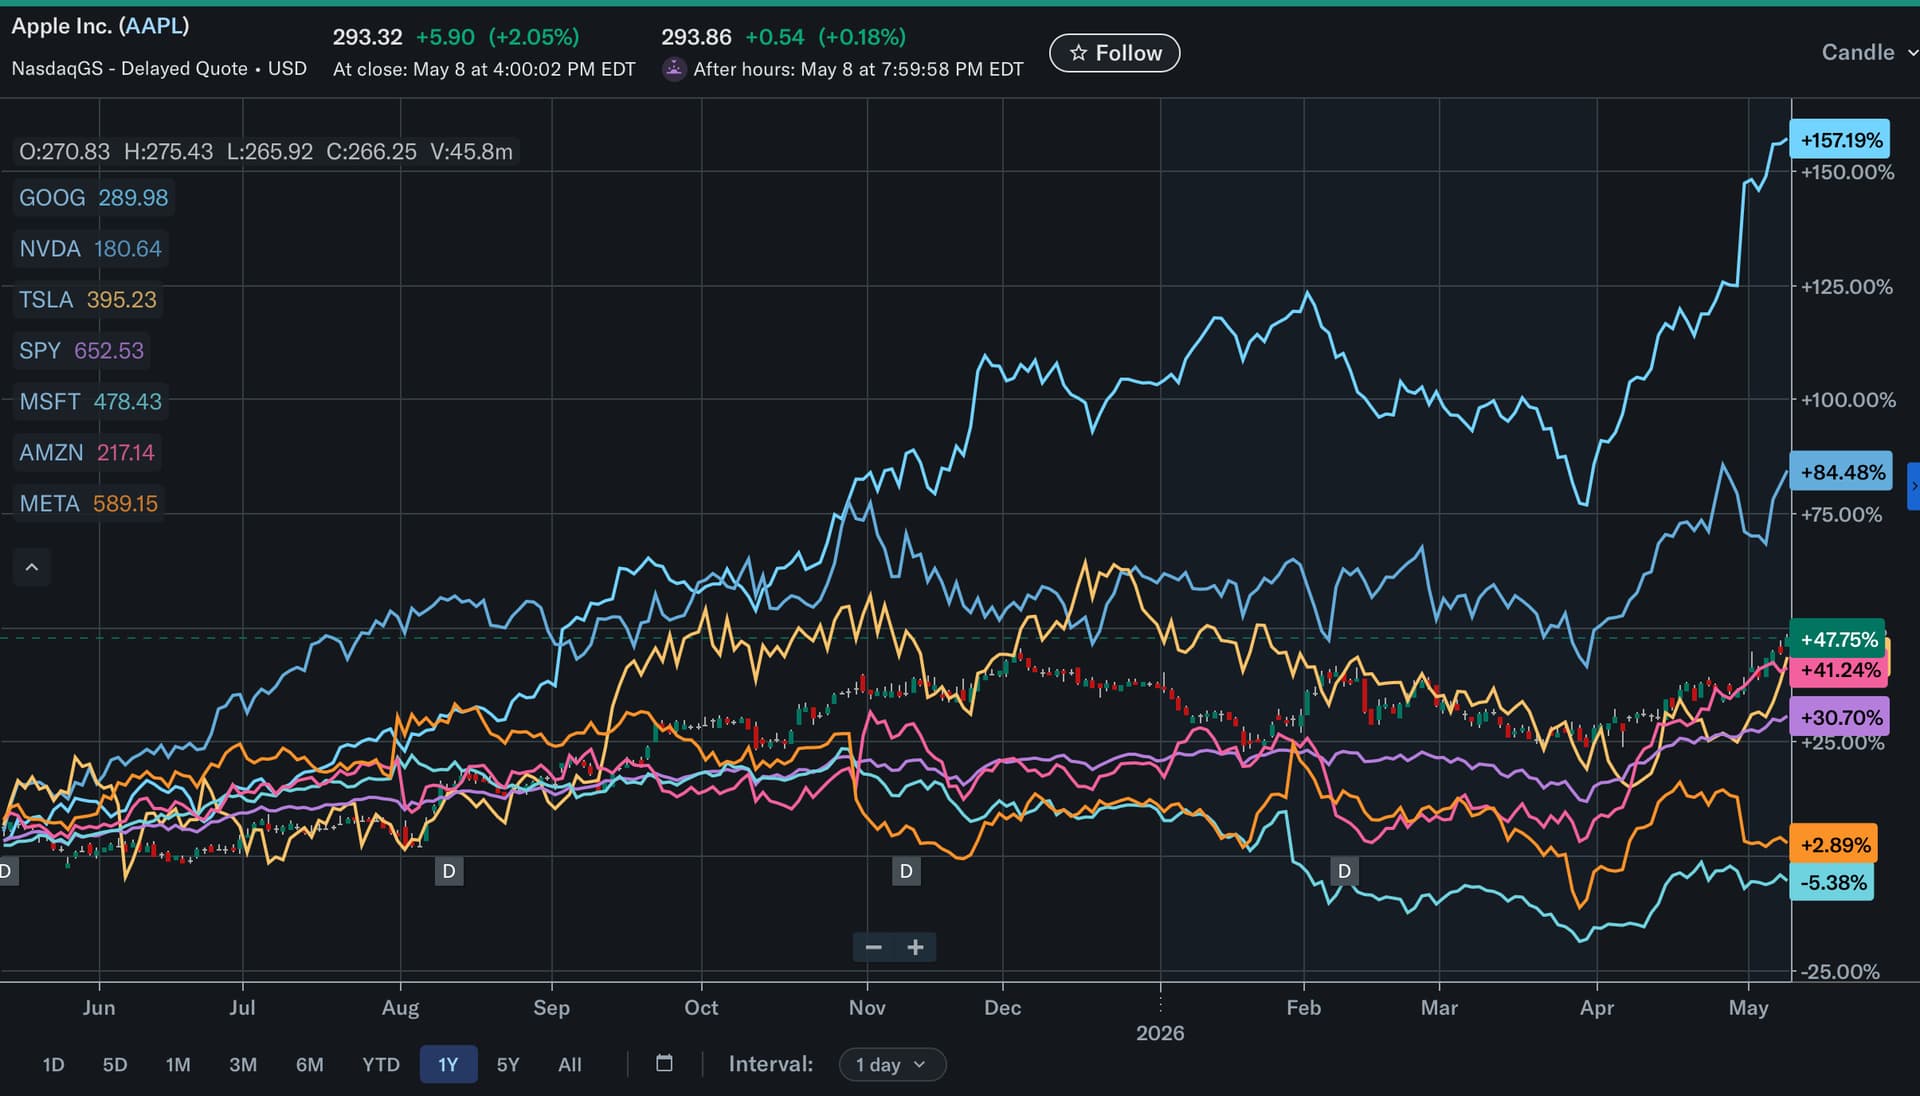This screenshot has height=1096, width=1920.
Task: Expand the blue side panel arrow
Action: coord(1914,486)
